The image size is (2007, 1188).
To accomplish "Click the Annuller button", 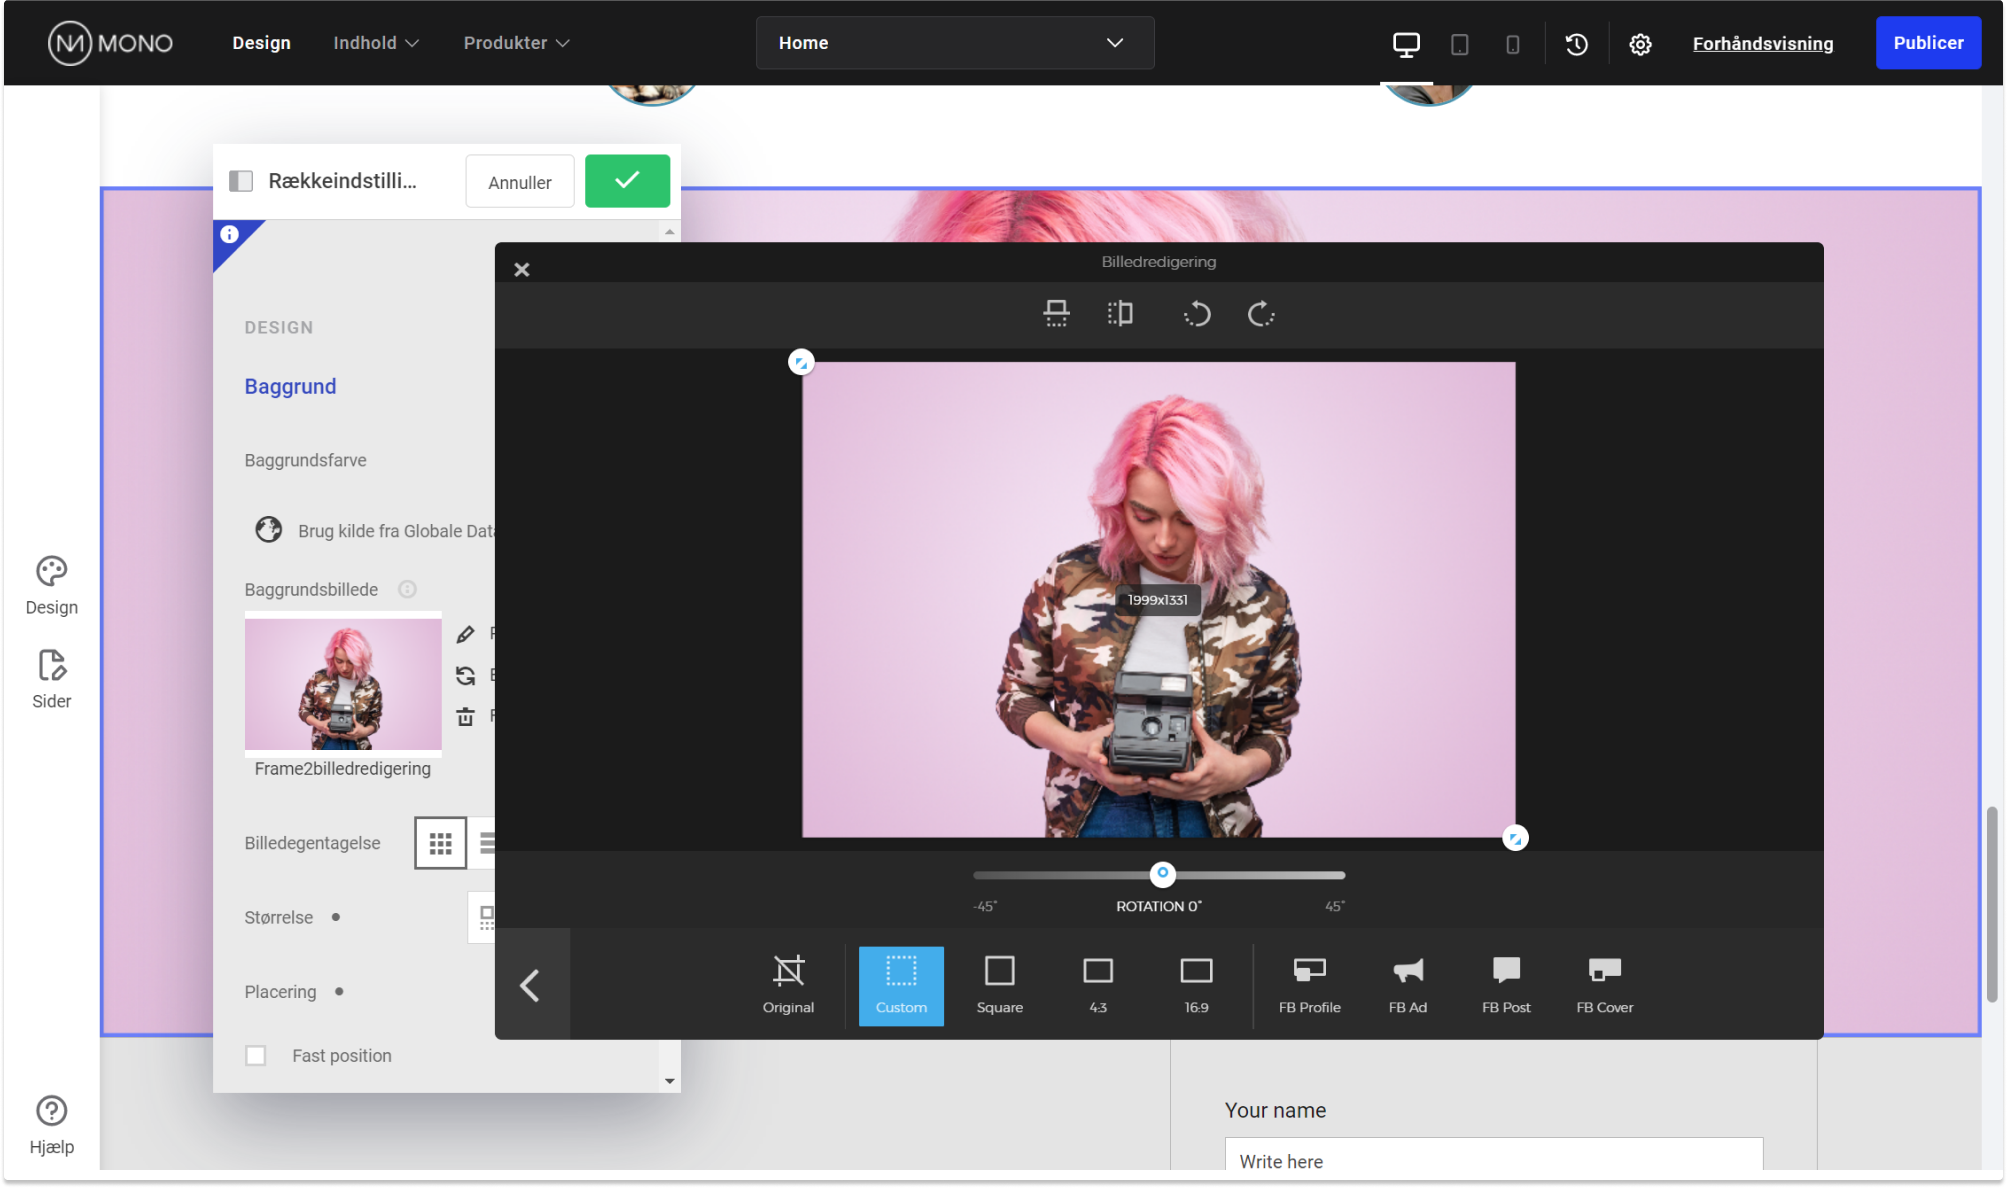I will click(x=519, y=182).
